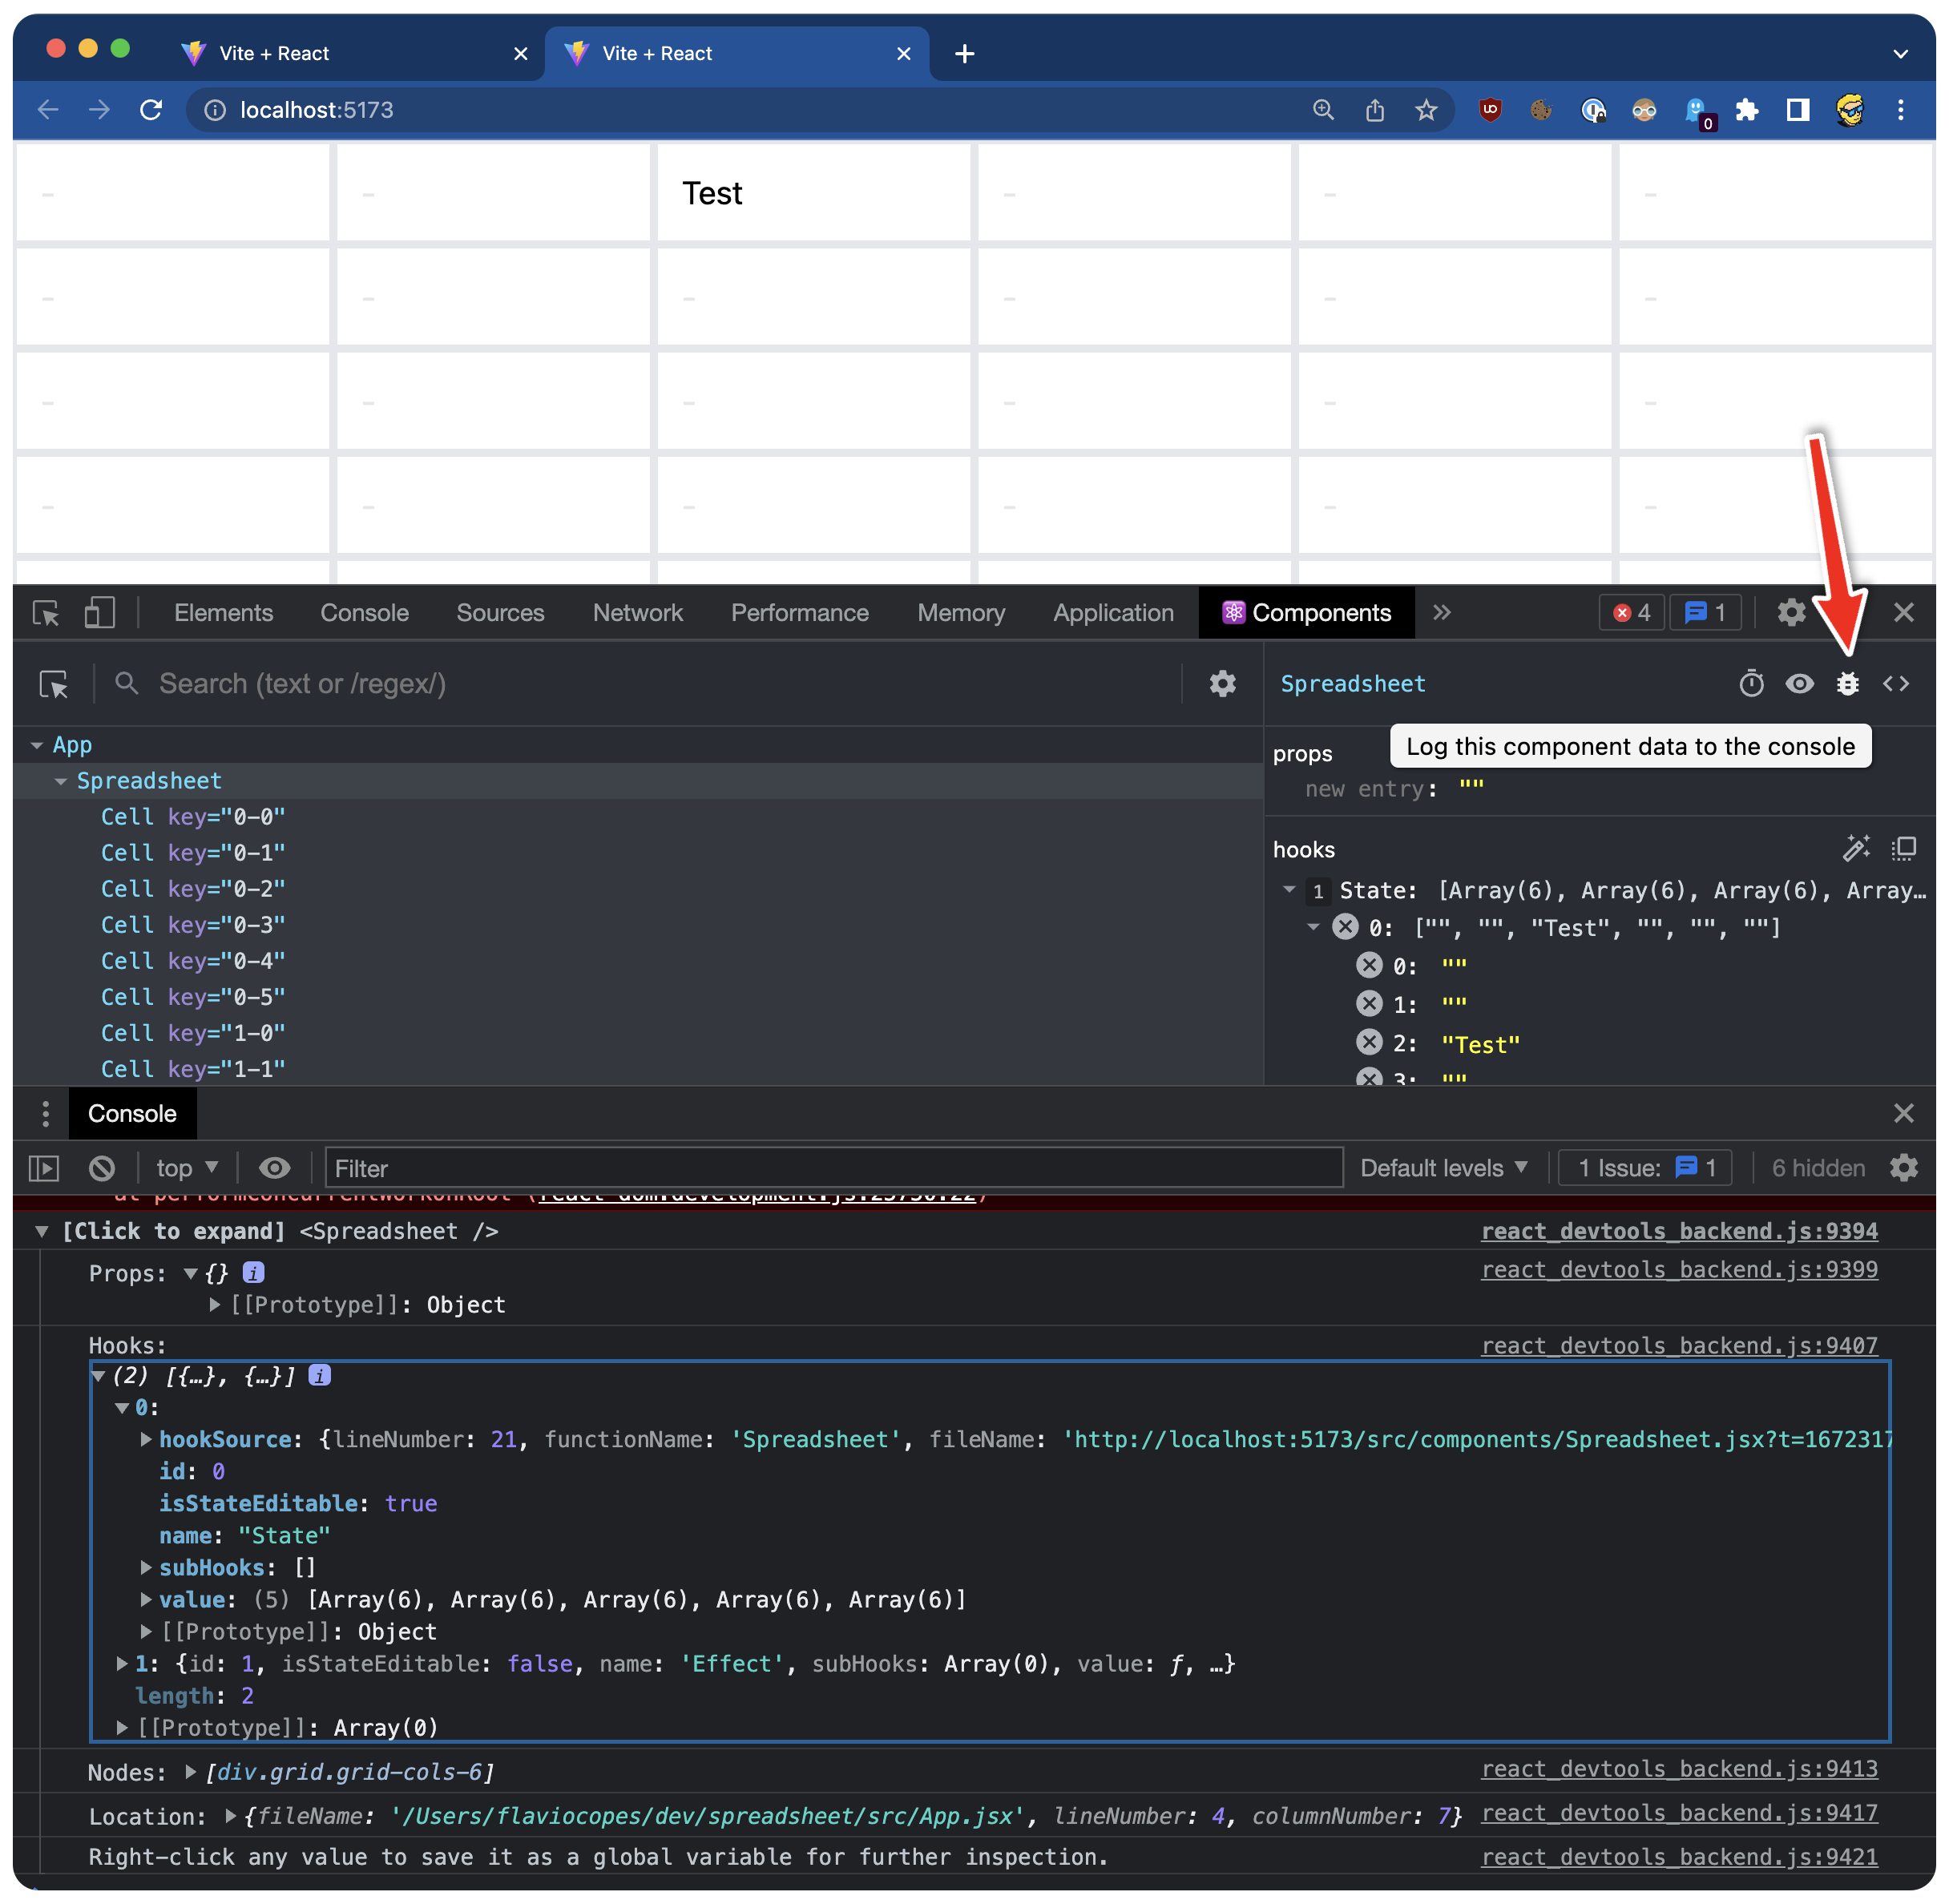Switch to the Sources tab

(500, 613)
